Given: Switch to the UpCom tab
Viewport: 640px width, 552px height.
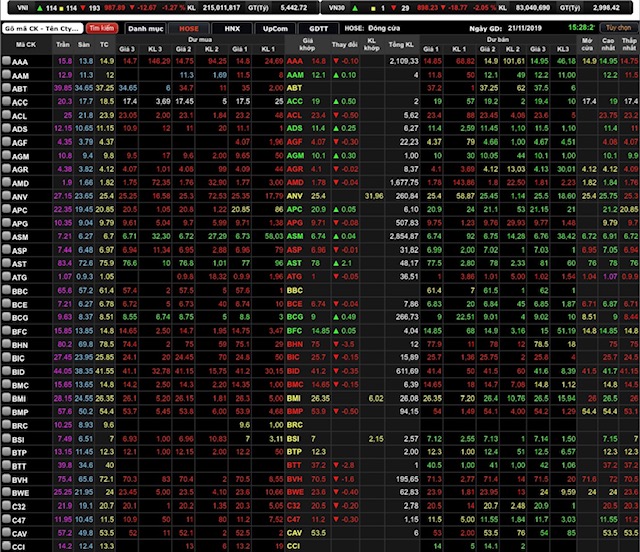Looking at the screenshot, I should (275, 29).
